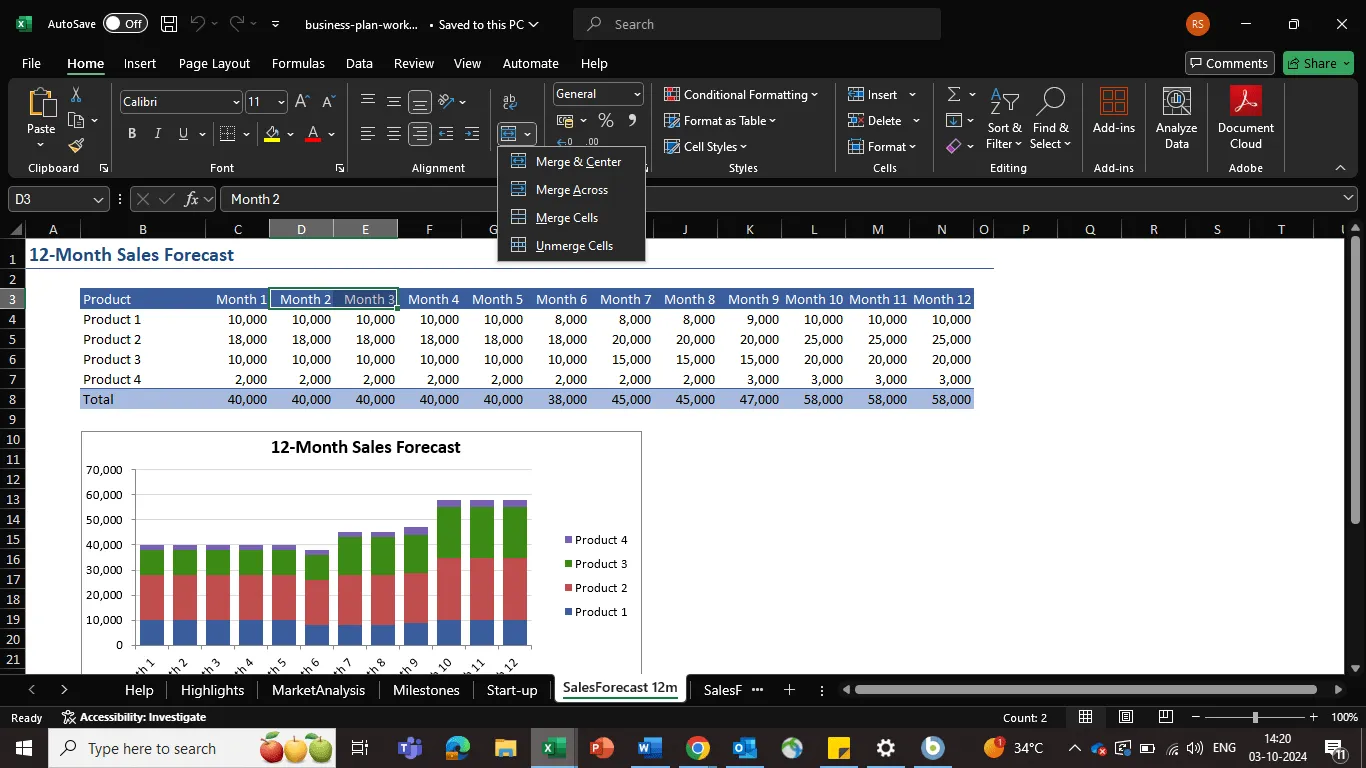1366x768 pixels.
Task: Click the Fill Color bucket icon
Action: pyautogui.click(x=272, y=134)
